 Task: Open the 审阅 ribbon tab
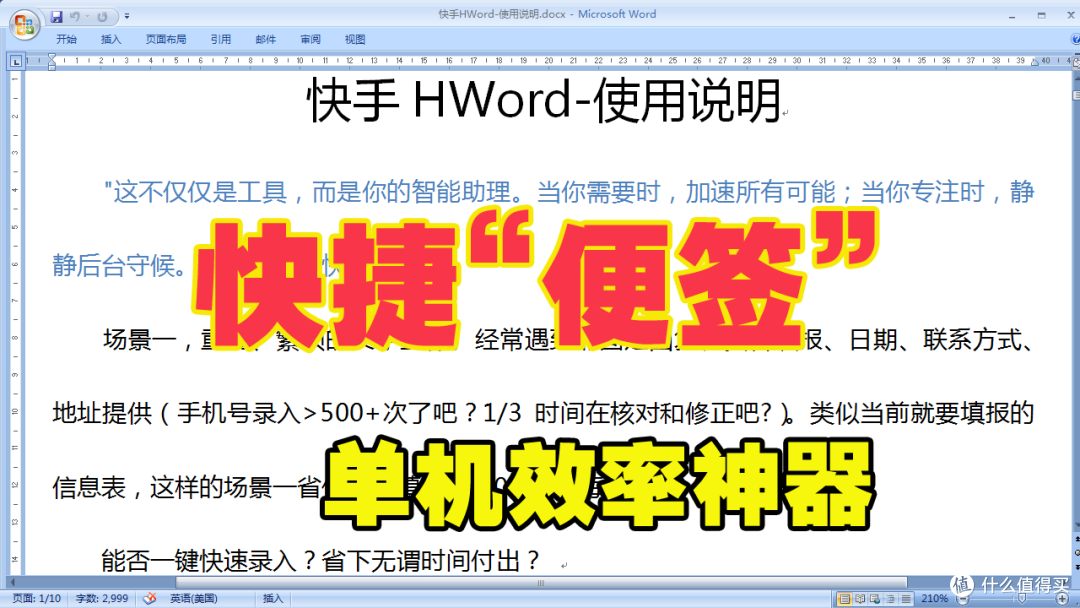point(310,39)
